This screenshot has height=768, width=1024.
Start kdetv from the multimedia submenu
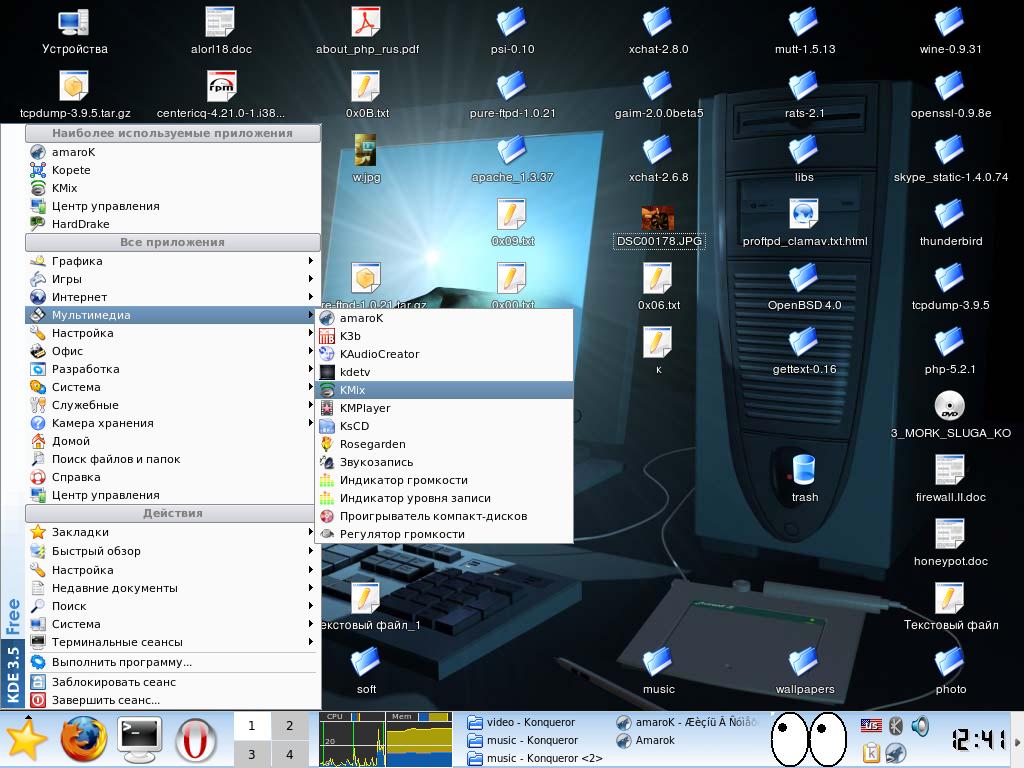click(x=444, y=372)
